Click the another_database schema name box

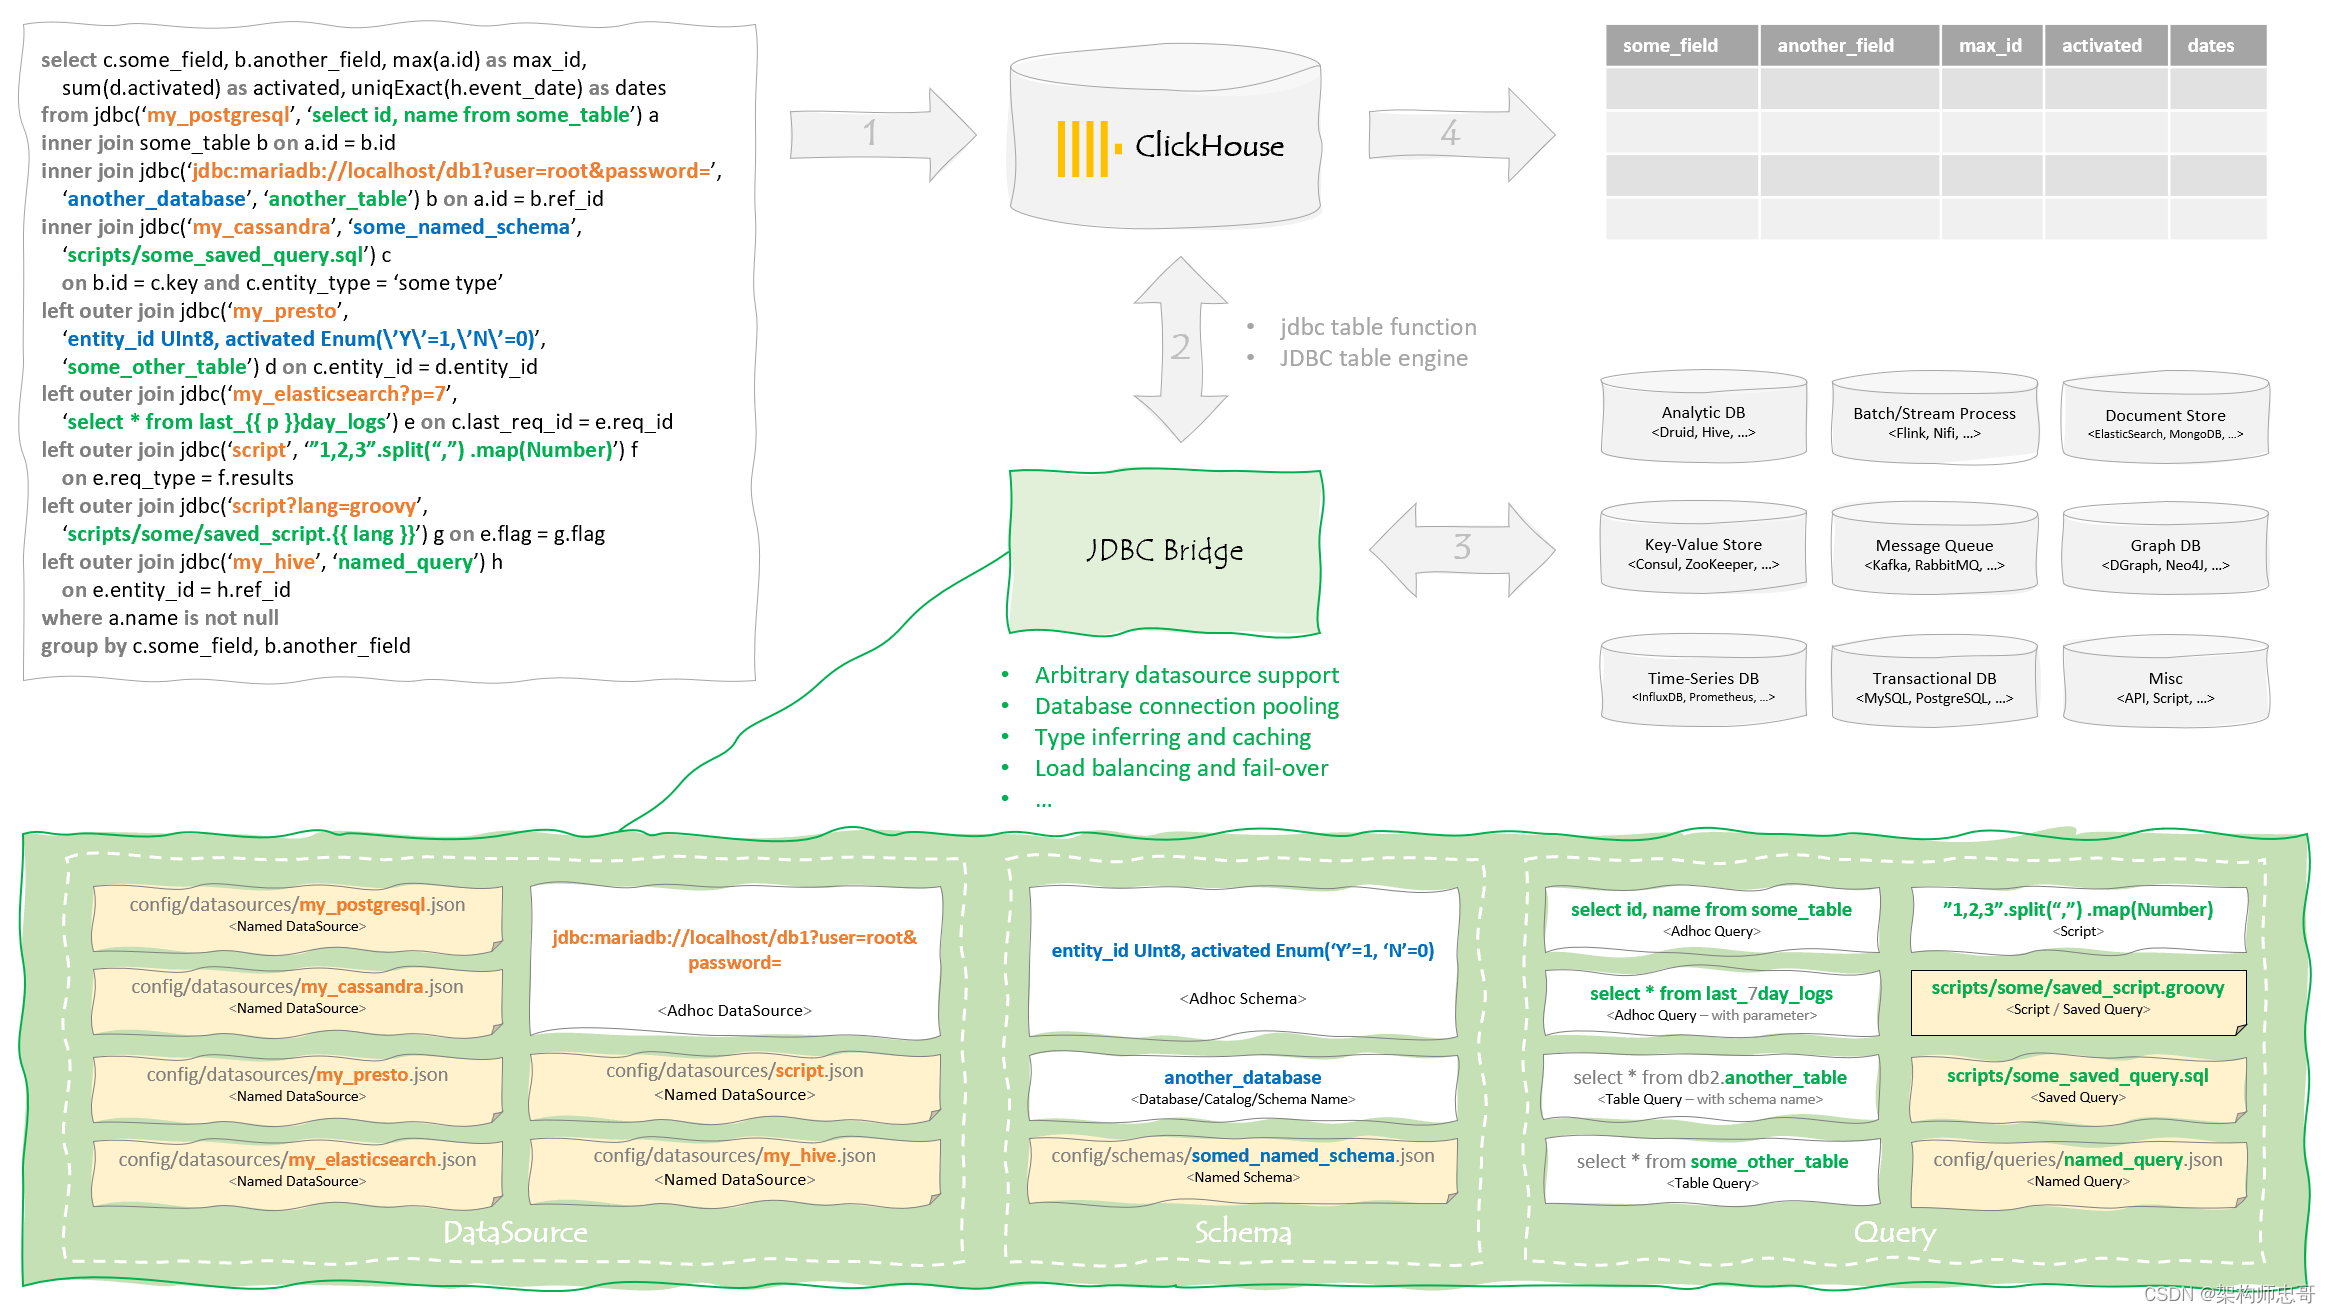(x=1242, y=1086)
